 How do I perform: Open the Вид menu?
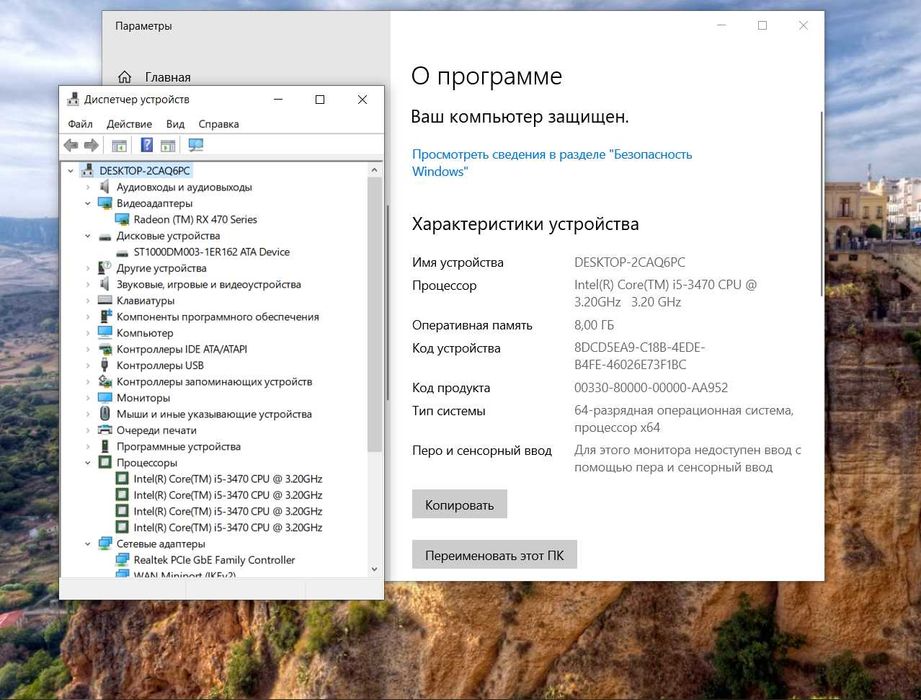click(175, 124)
